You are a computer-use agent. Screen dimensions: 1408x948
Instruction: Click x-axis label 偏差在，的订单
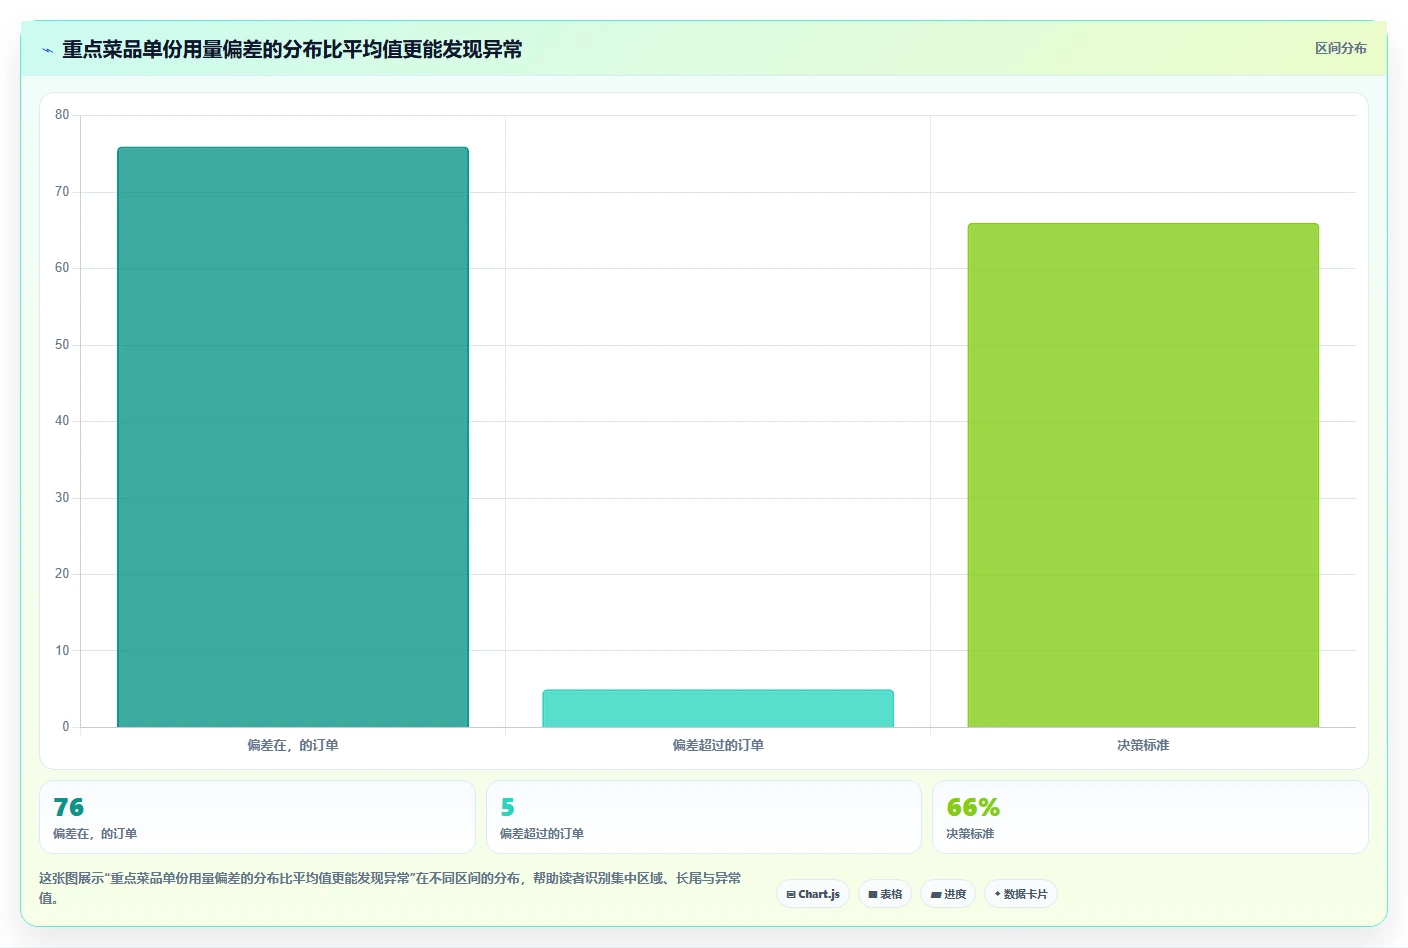(x=293, y=745)
